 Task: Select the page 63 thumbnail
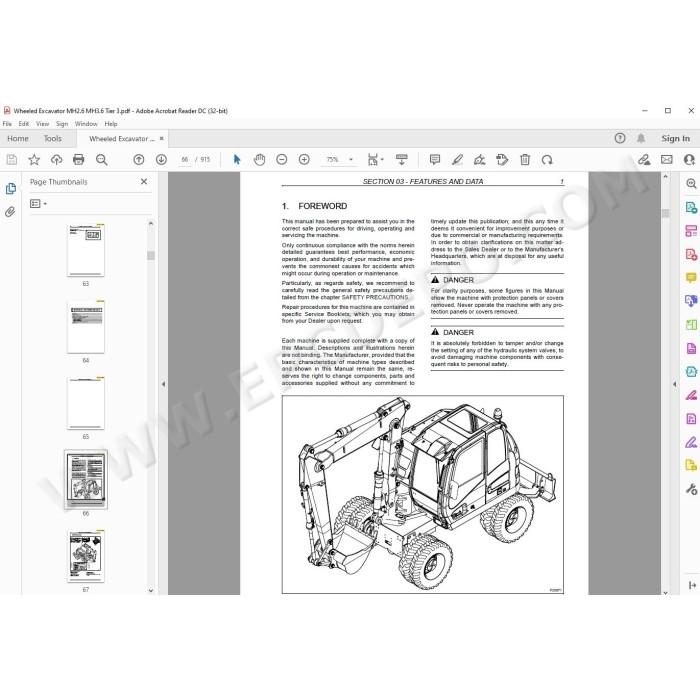click(x=86, y=250)
